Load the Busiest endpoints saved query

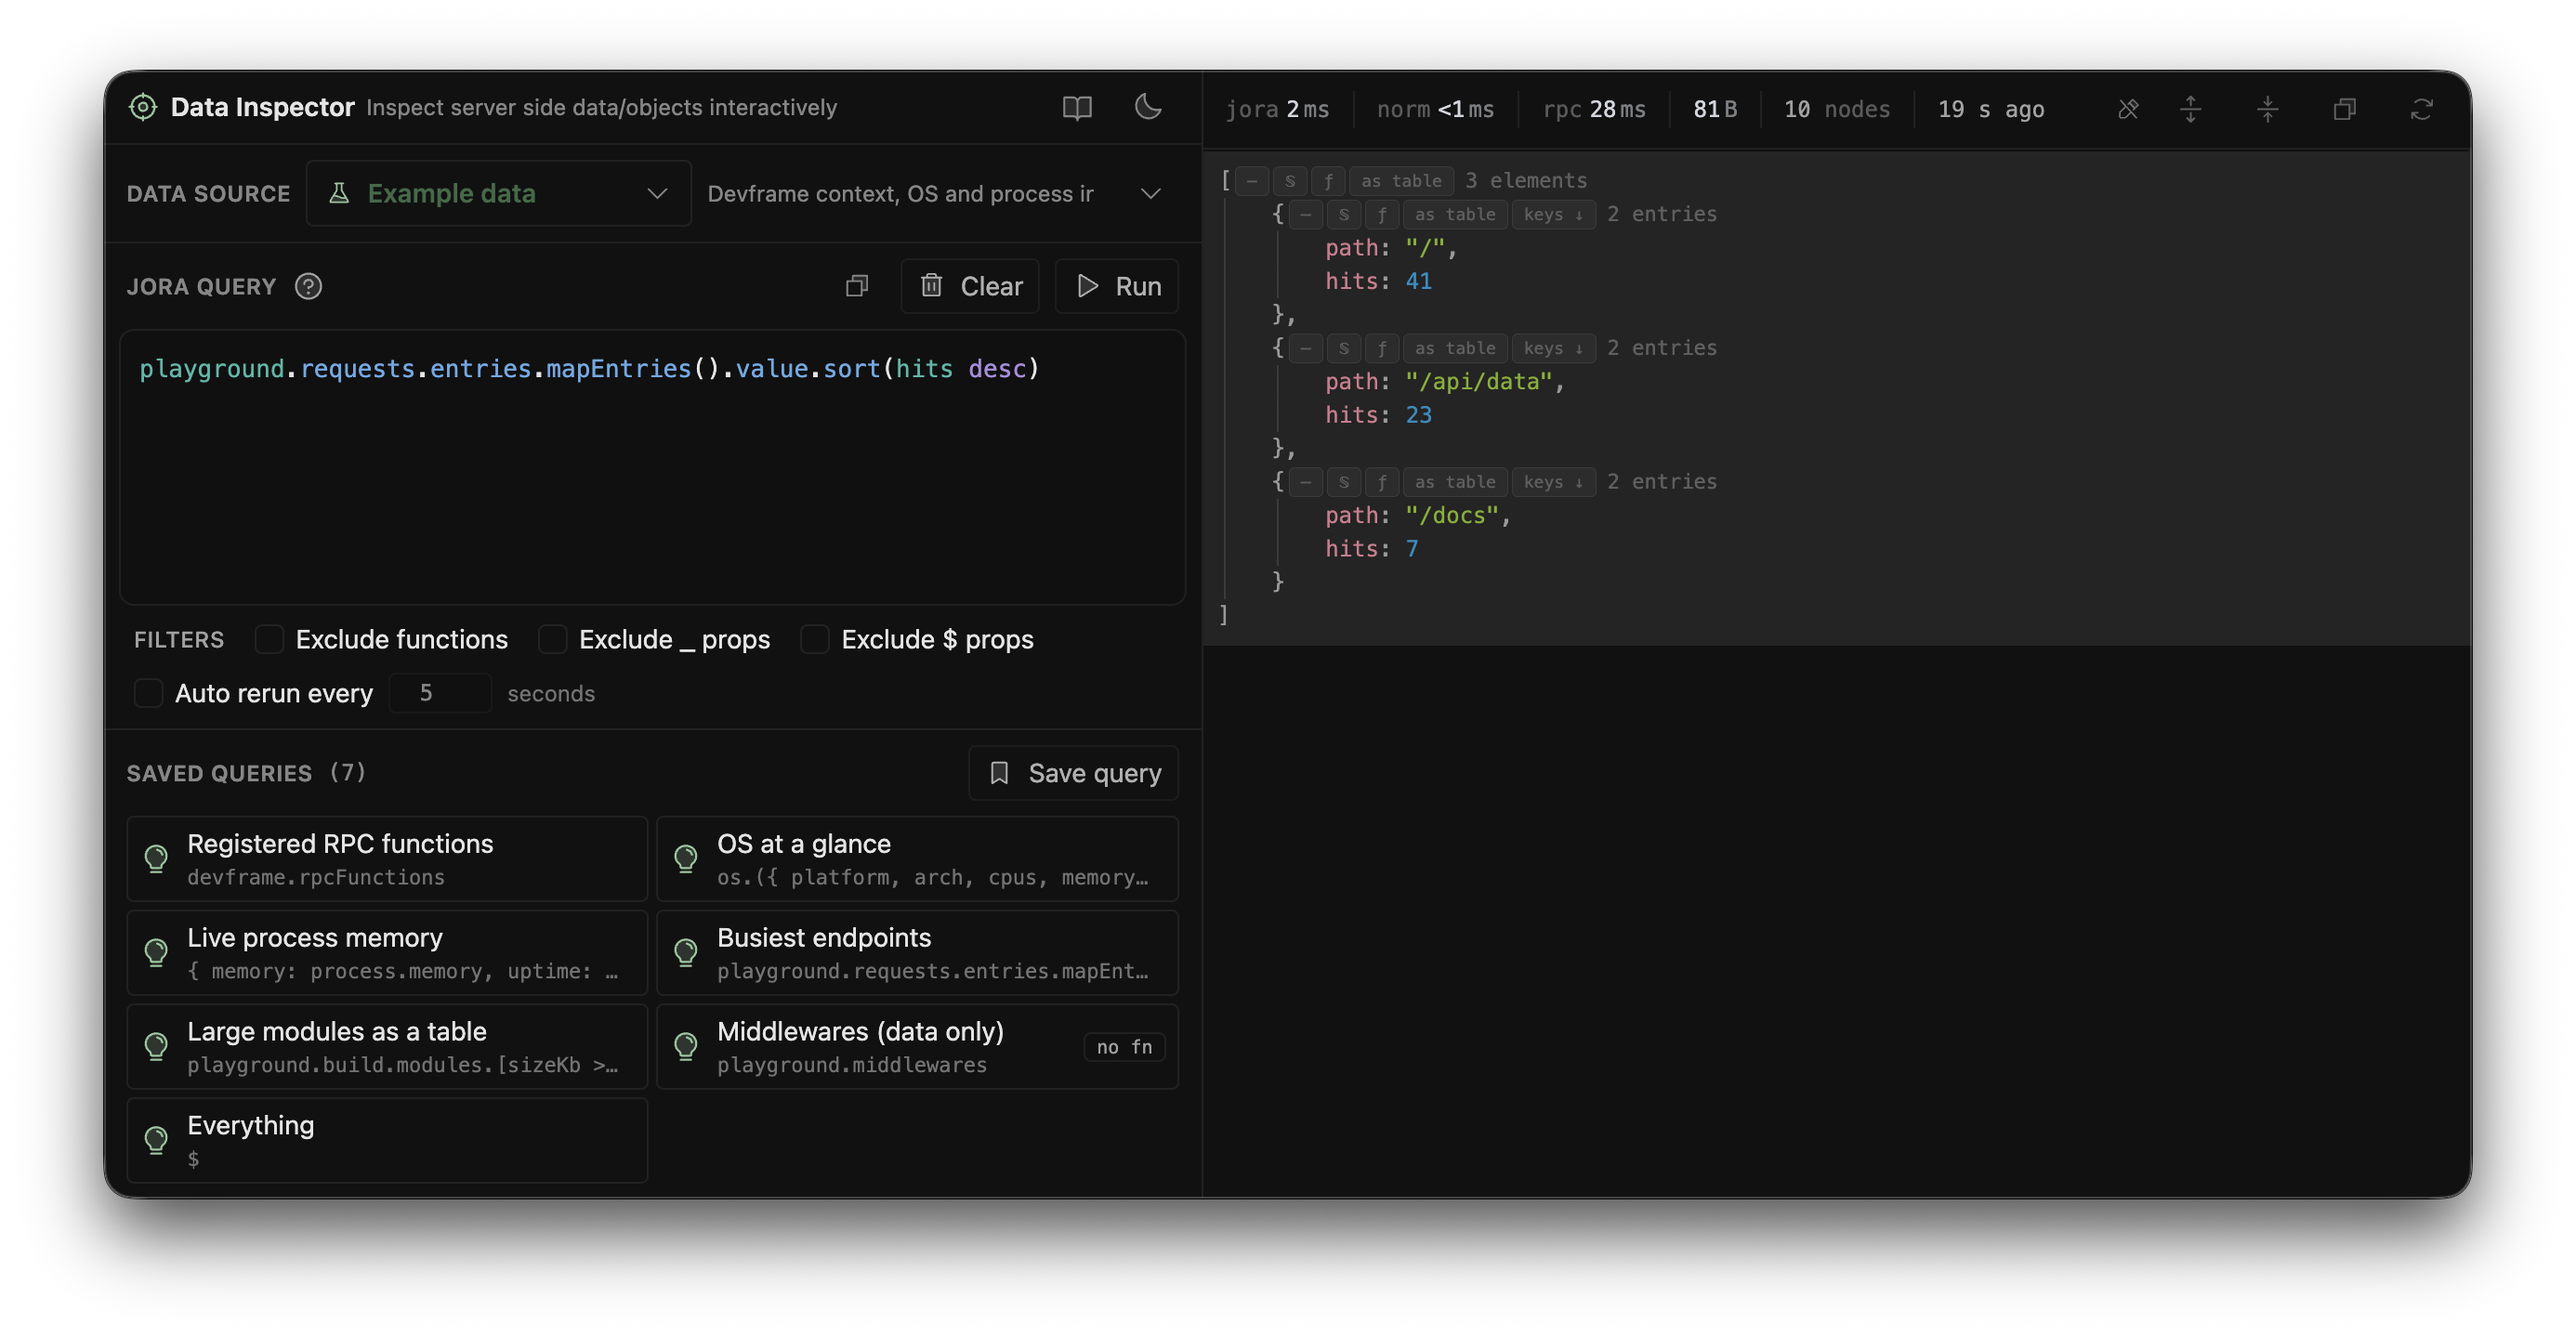(x=917, y=953)
